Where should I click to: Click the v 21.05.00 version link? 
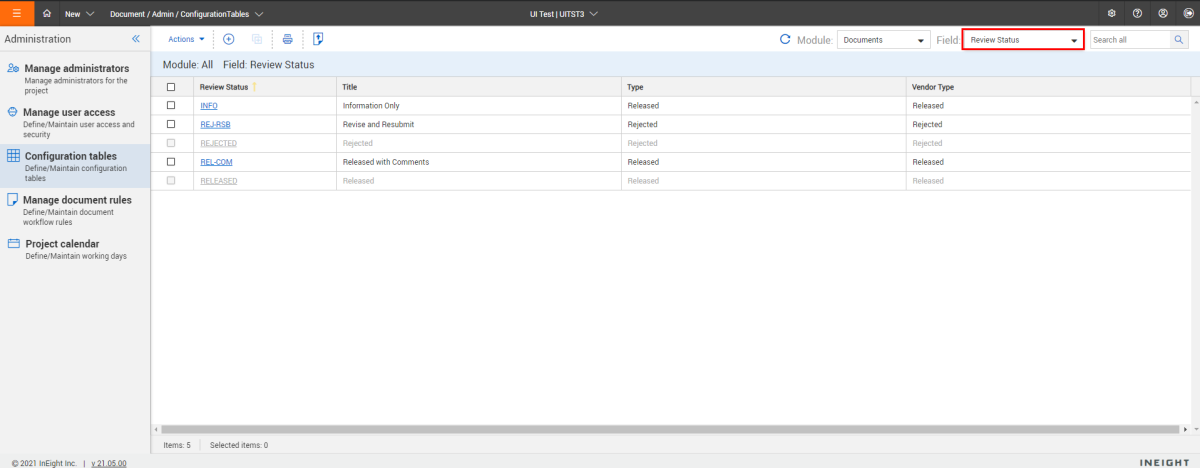pyautogui.click(x=108, y=463)
